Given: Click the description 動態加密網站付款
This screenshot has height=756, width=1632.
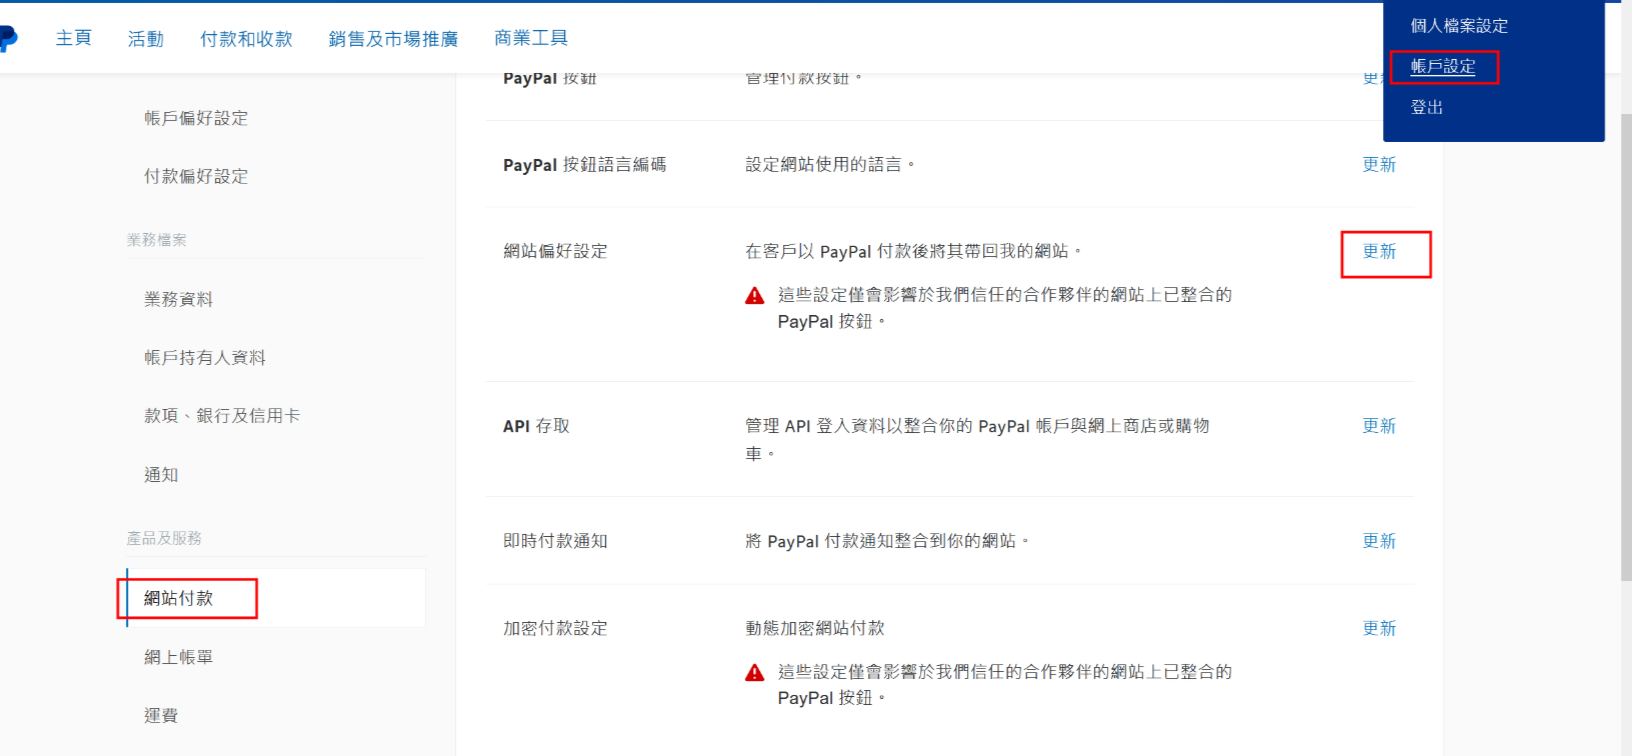Looking at the screenshot, I should coord(815,628).
